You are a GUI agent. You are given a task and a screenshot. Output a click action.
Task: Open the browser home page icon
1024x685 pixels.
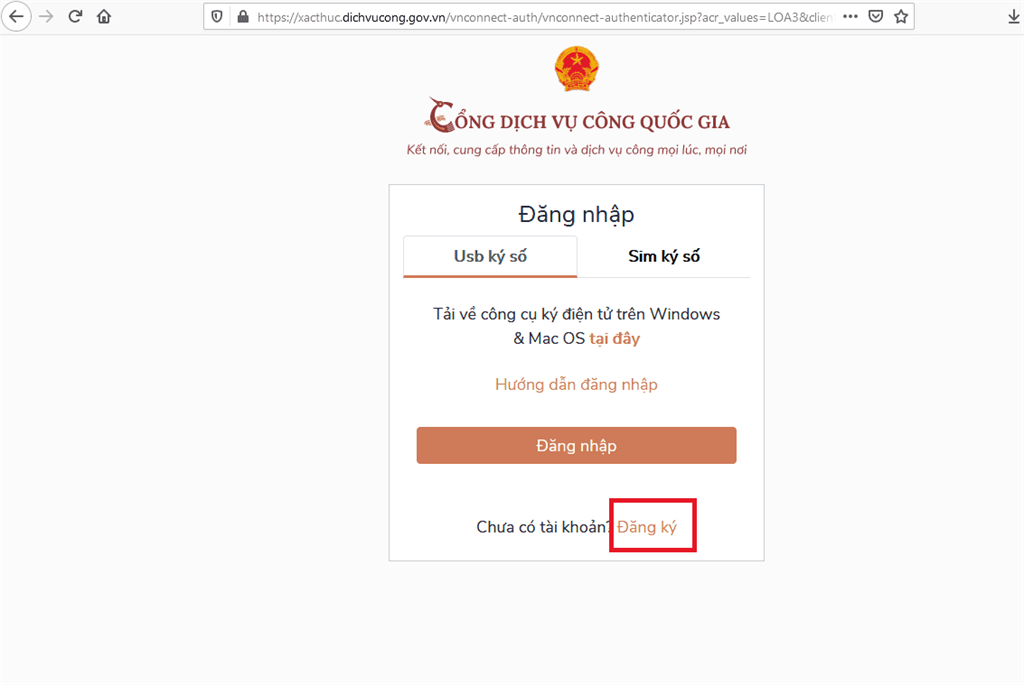[x=104, y=16]
